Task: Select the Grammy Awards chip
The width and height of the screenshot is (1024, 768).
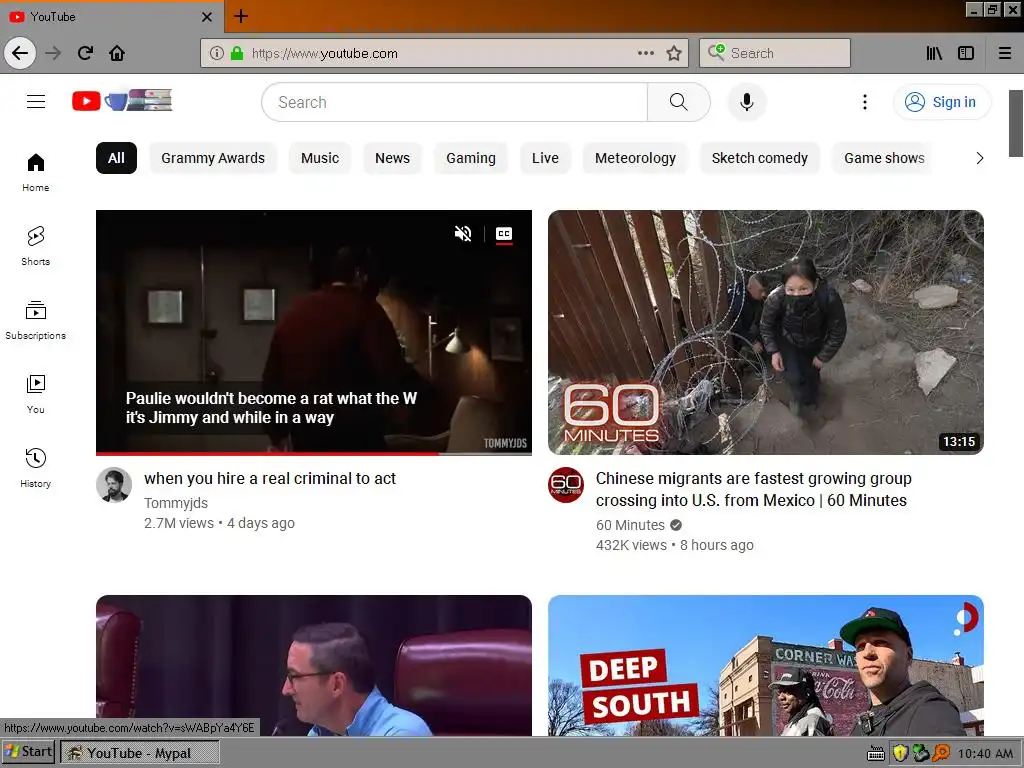Action: coord(213,158)
